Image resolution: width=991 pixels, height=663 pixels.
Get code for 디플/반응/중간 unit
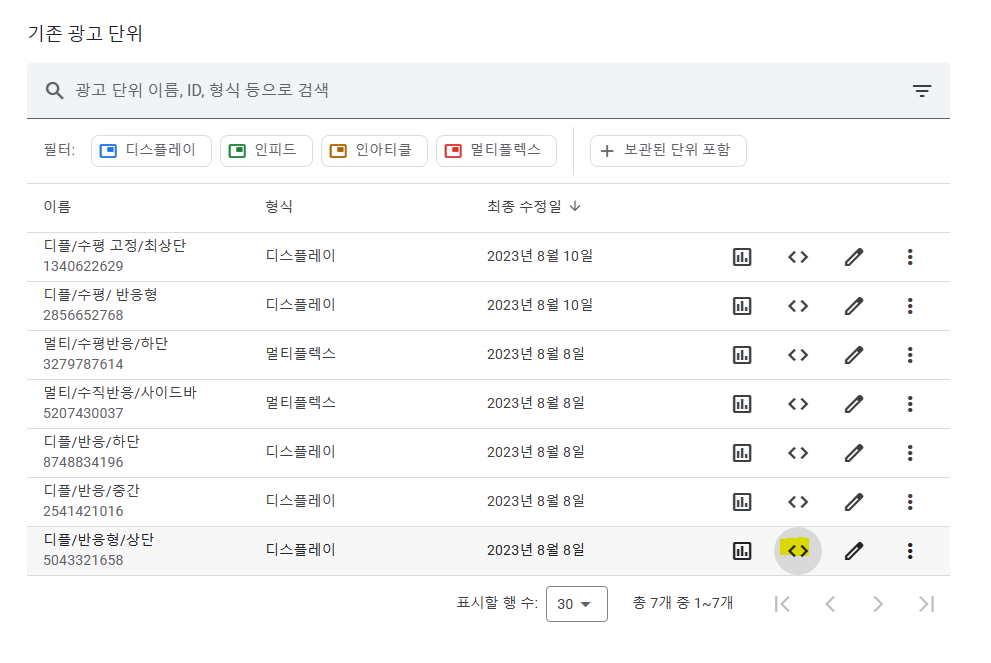798,502
